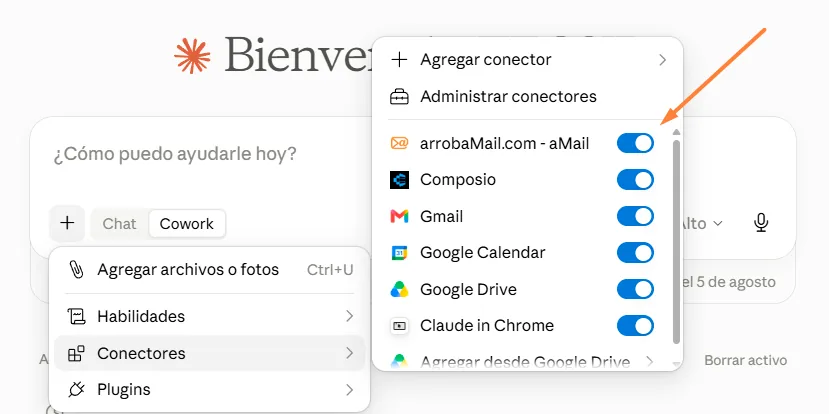This screenshot has height=414, width=829.
Task: Click the toolbox icon for Administrar conectores
Action: [x=399, y=97]
